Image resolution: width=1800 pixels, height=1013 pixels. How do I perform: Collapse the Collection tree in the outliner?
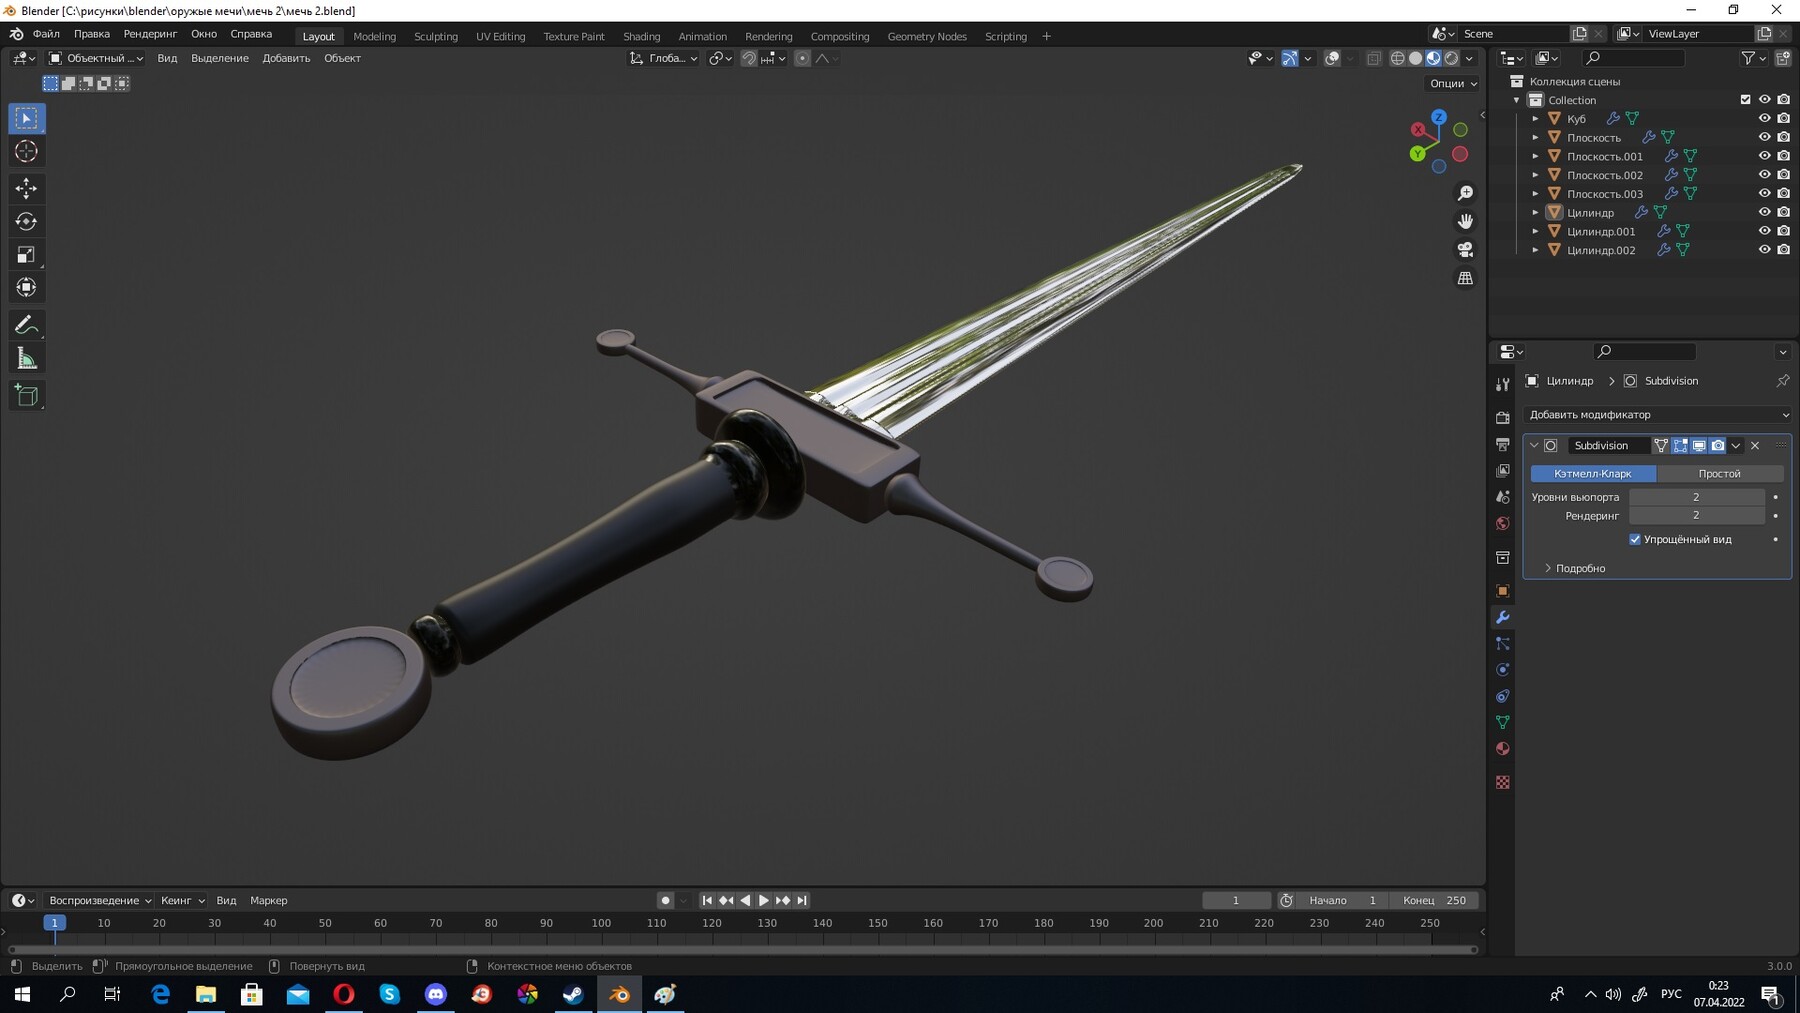(x=1516, y=100)
